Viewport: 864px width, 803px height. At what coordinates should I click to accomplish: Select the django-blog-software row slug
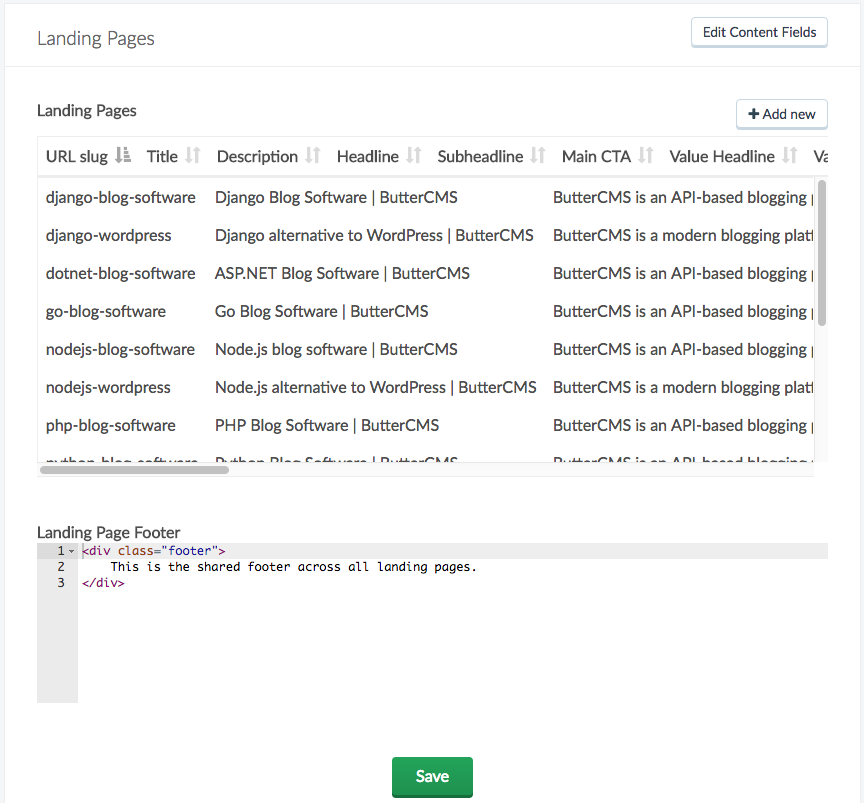click(x=121, y=197)
